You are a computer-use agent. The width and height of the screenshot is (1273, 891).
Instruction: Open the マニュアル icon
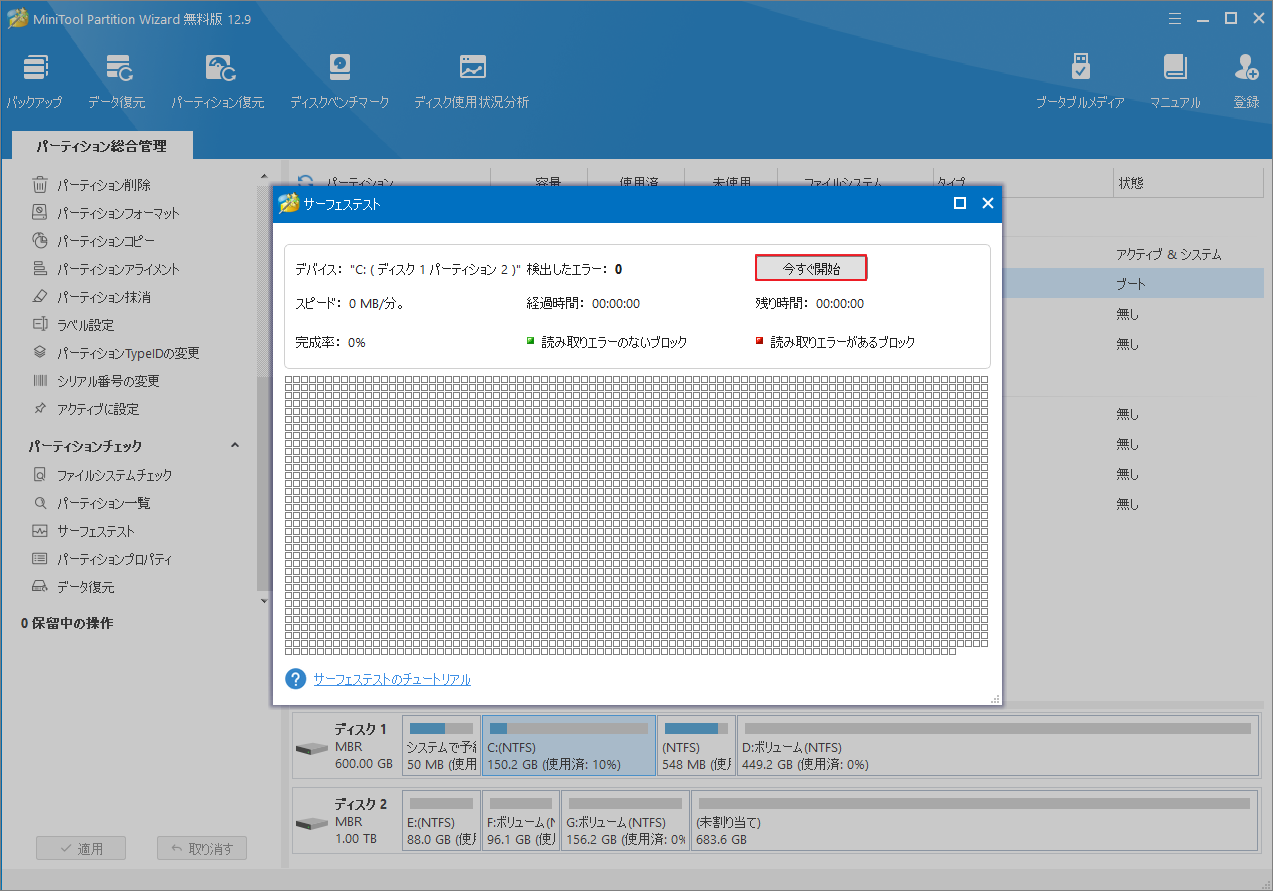pyautogui.click(x=1175, y=81)
